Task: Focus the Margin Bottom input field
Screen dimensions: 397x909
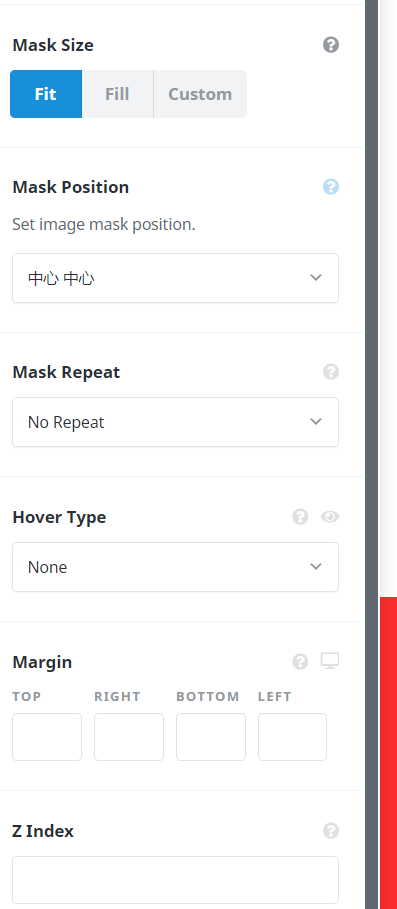Action: [x=211, y=737]
